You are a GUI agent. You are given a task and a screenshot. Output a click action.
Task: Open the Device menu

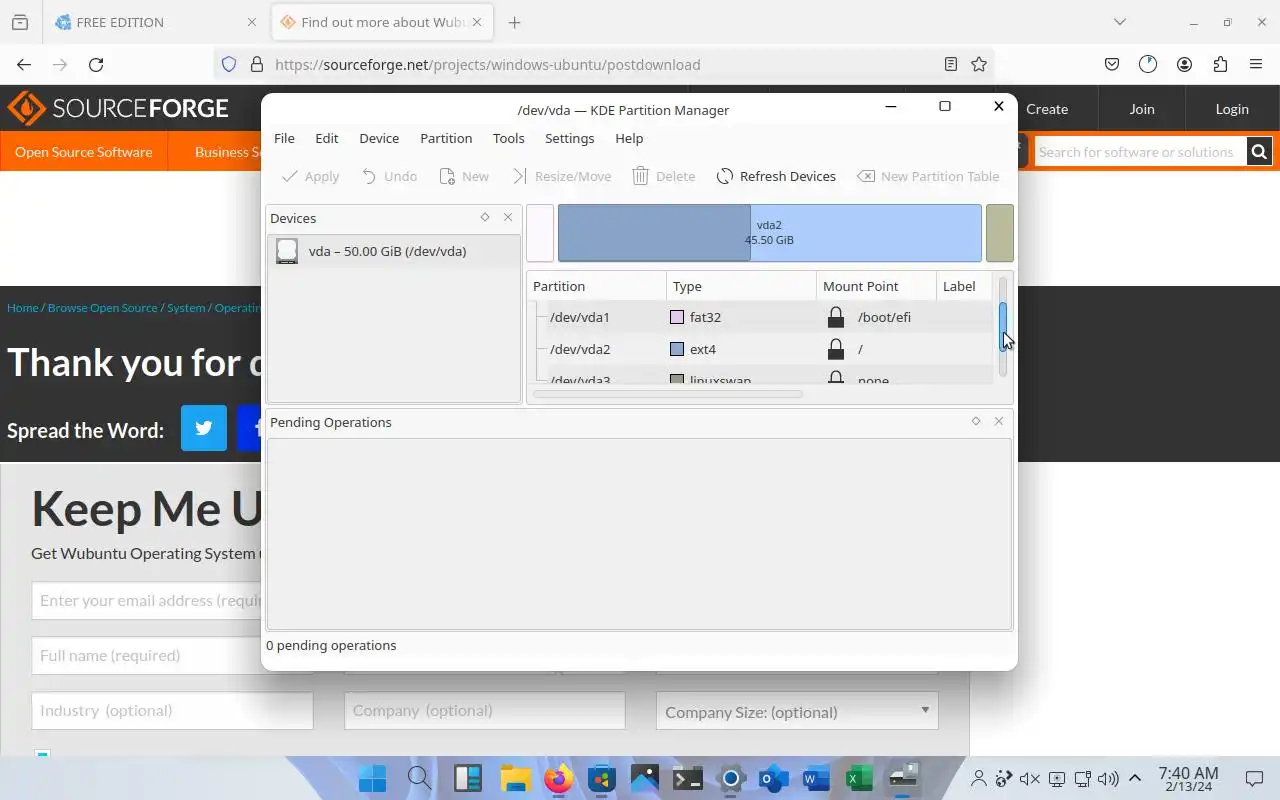[379, 138]
